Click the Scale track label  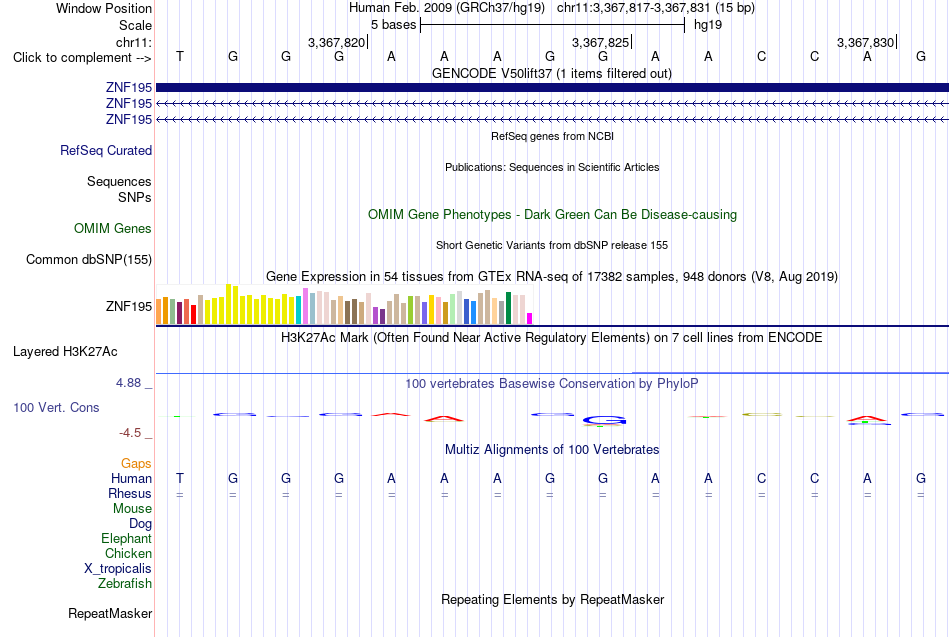pos(135,25)
